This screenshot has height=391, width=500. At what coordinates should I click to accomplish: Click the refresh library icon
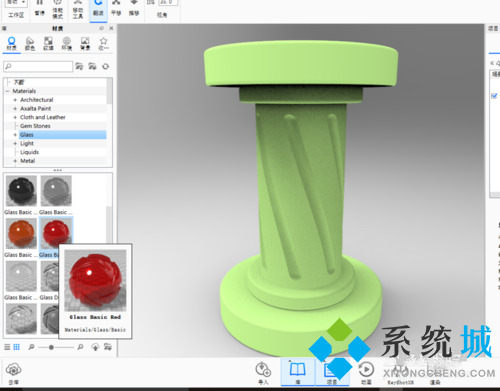tap(106, 66)
